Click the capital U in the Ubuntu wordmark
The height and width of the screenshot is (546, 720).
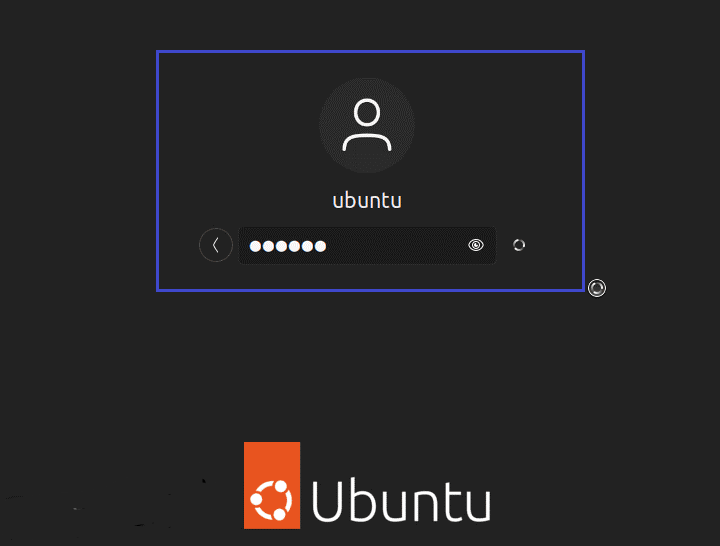coord(326,501)
